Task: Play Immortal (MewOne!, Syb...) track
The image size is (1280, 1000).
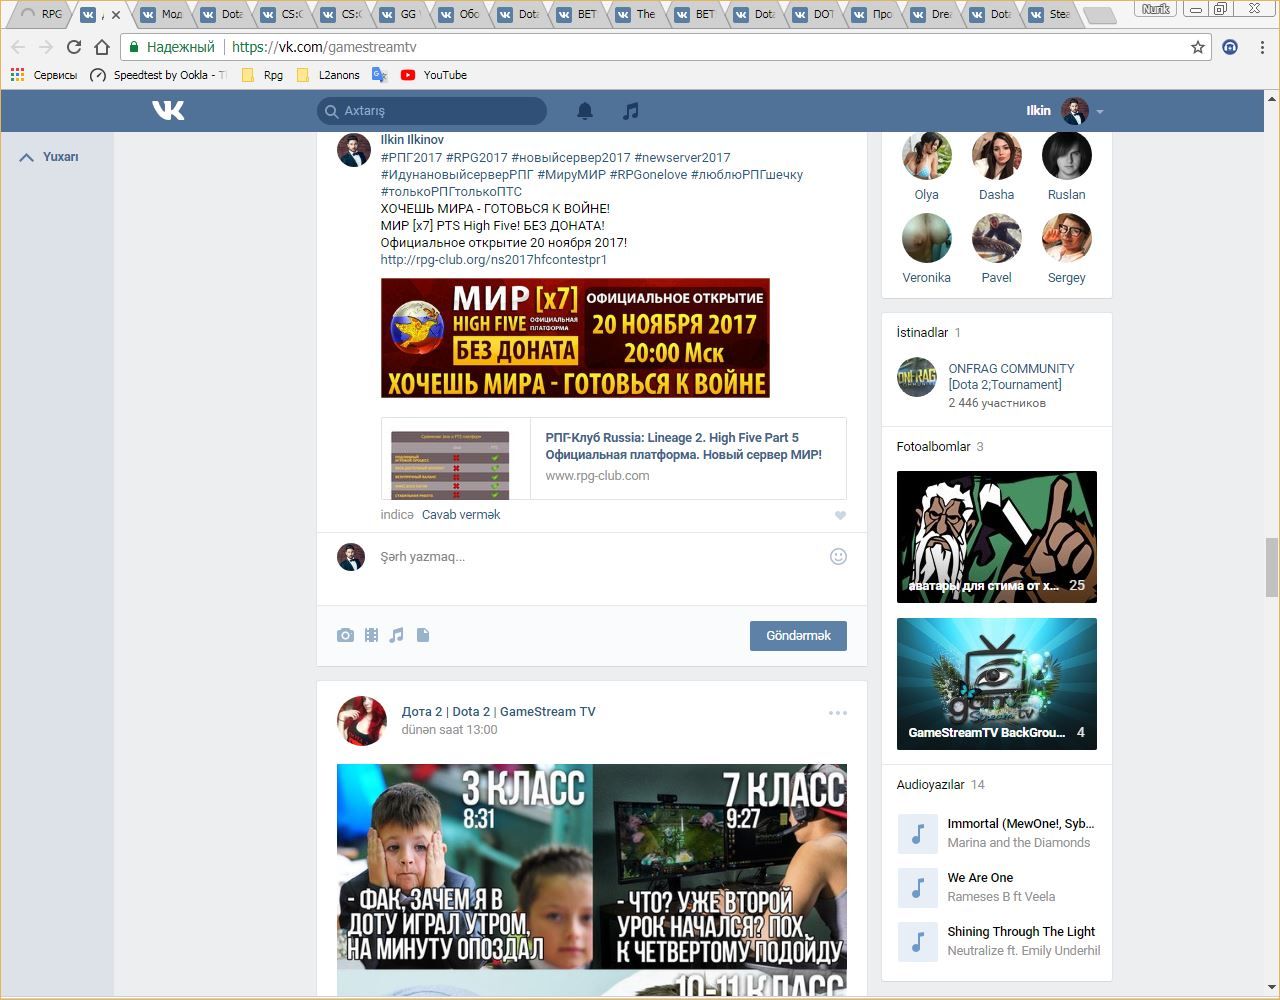Action: (917, 833)
